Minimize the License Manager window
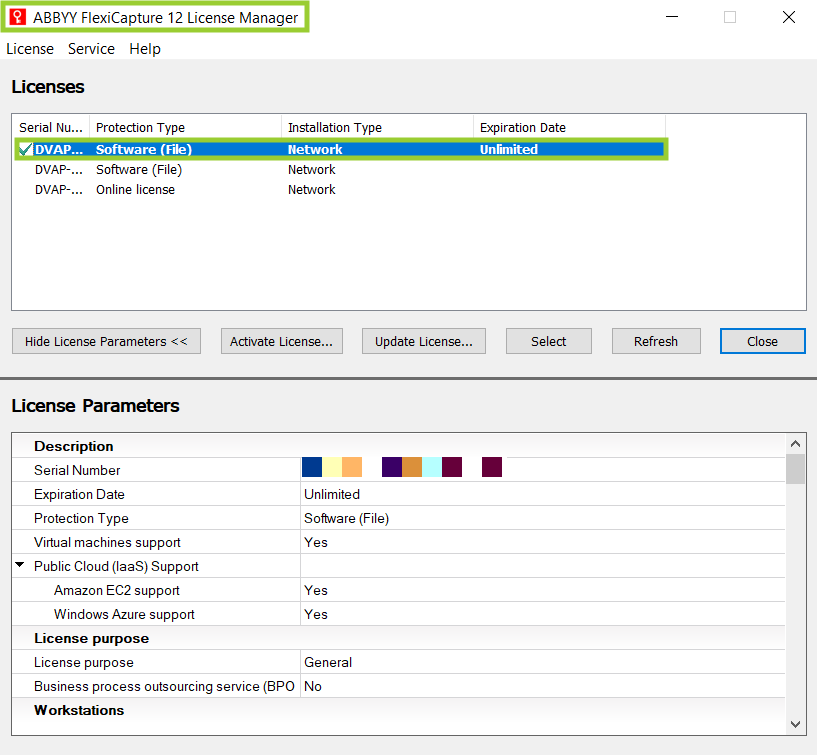Image resolution: width=817 pixels, height=755 pixels. [672, 17]
